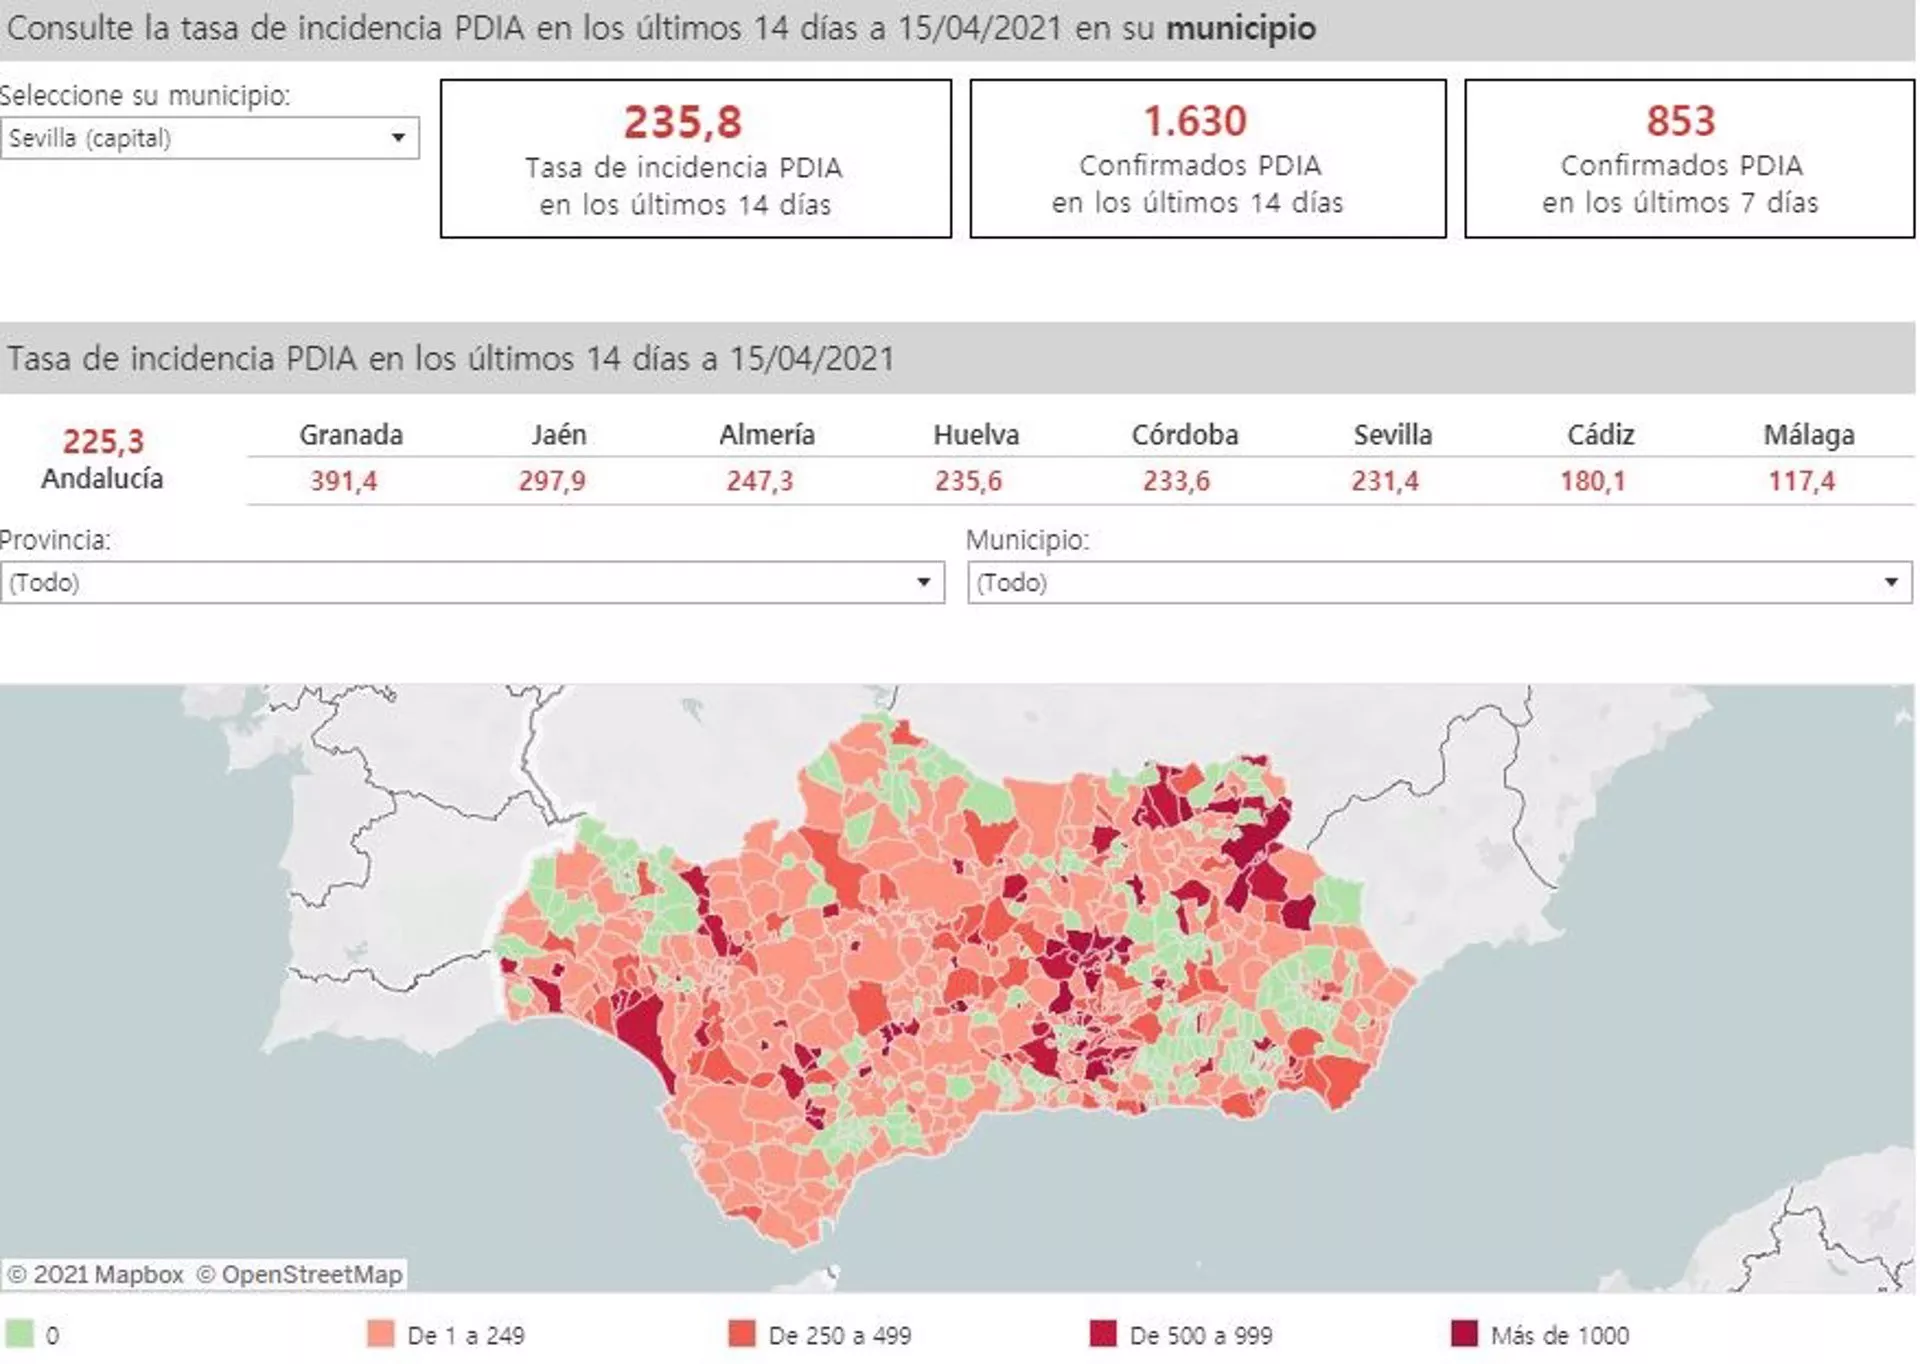Viewport: 1920px width, 1364px height.
Task: Select the Granada province incidence value 391,4
Action: tap(346, 480)
